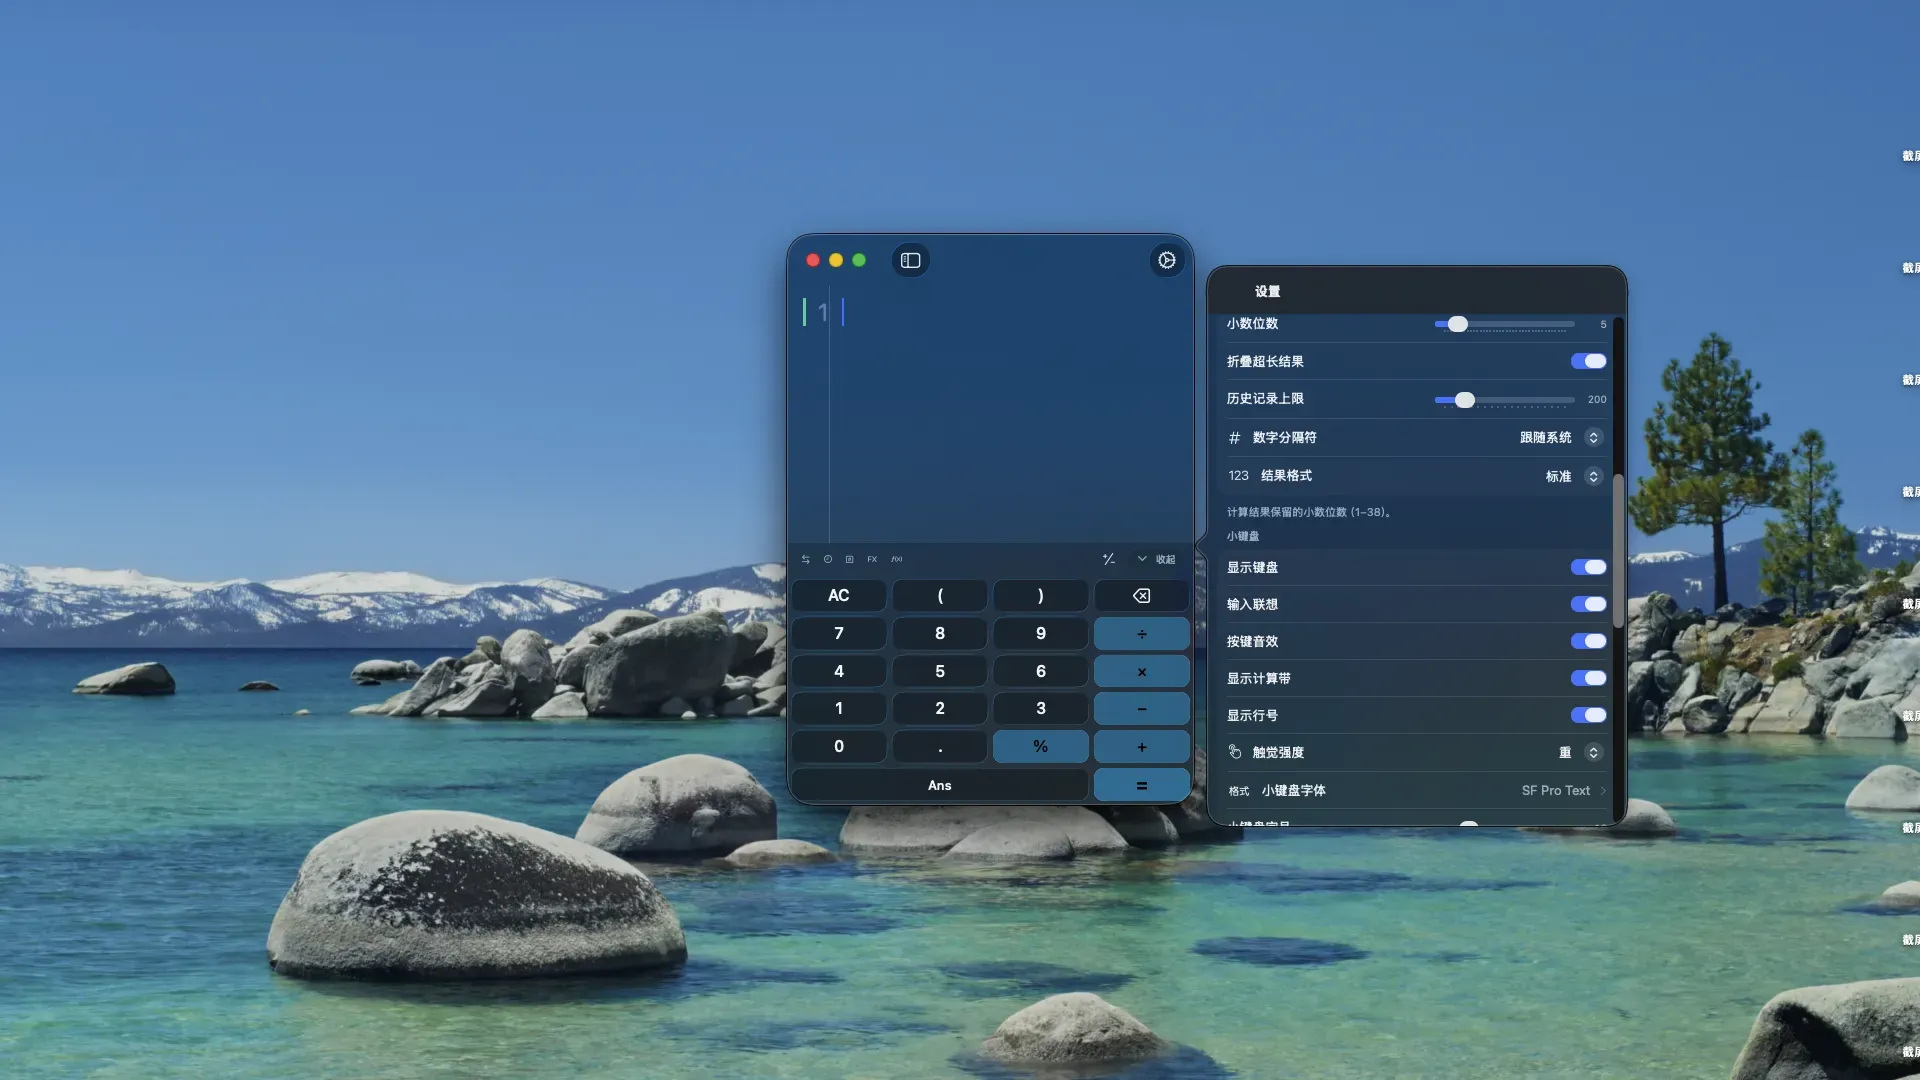The width and height of the screenshot is (1920, 1080).
Task: Open the 结果格式 dropdown showing 标准
Action: click(x=1573, y=476)
